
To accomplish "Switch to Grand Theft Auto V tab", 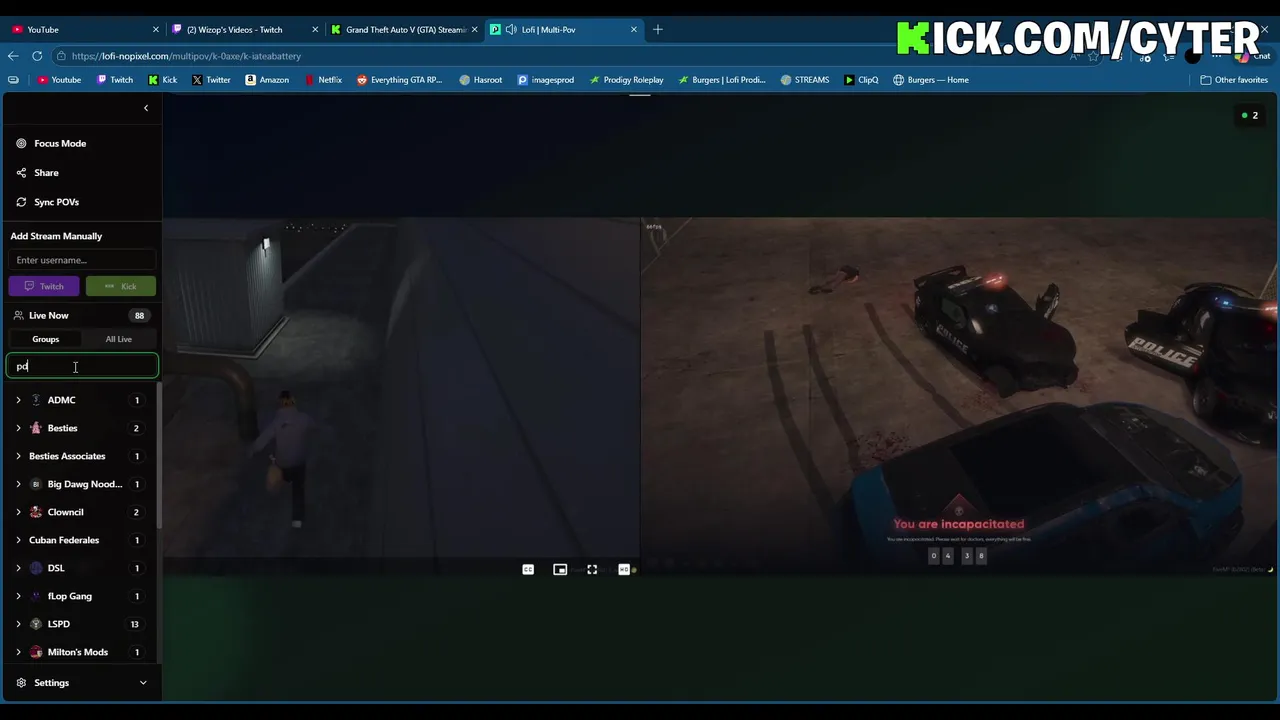I will [405, 30].
